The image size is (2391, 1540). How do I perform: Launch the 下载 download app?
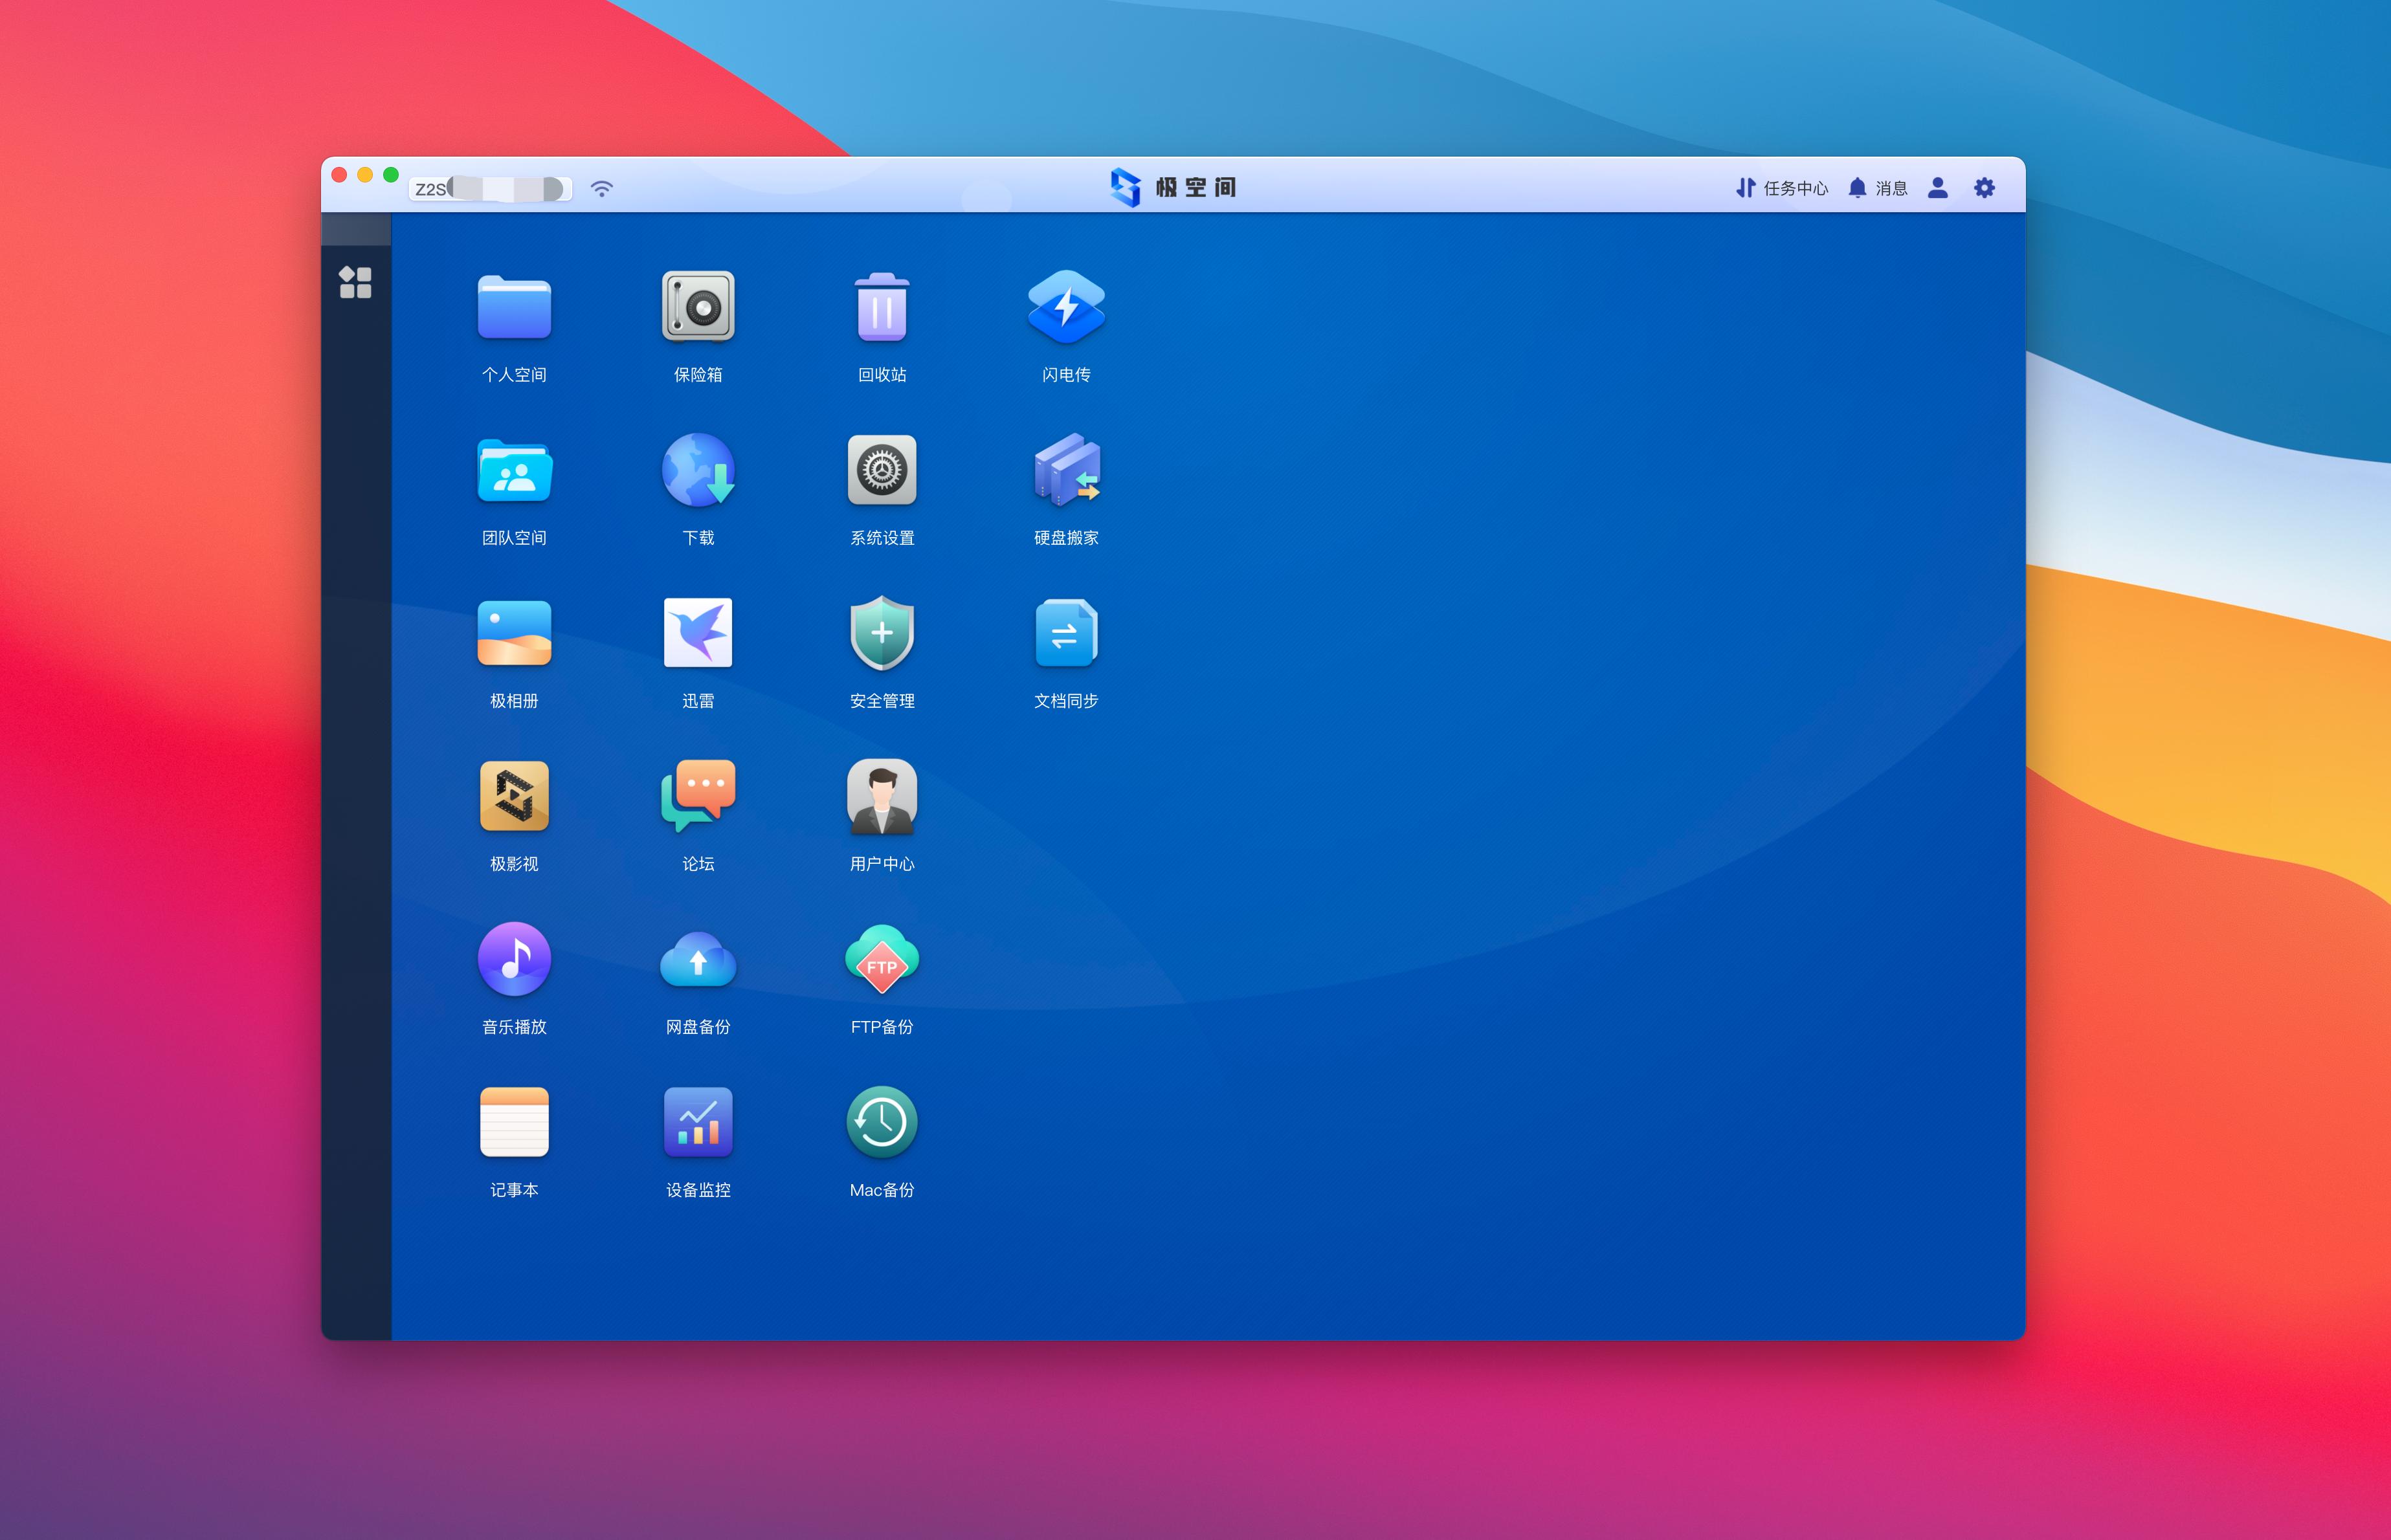(x=698, y=470)
